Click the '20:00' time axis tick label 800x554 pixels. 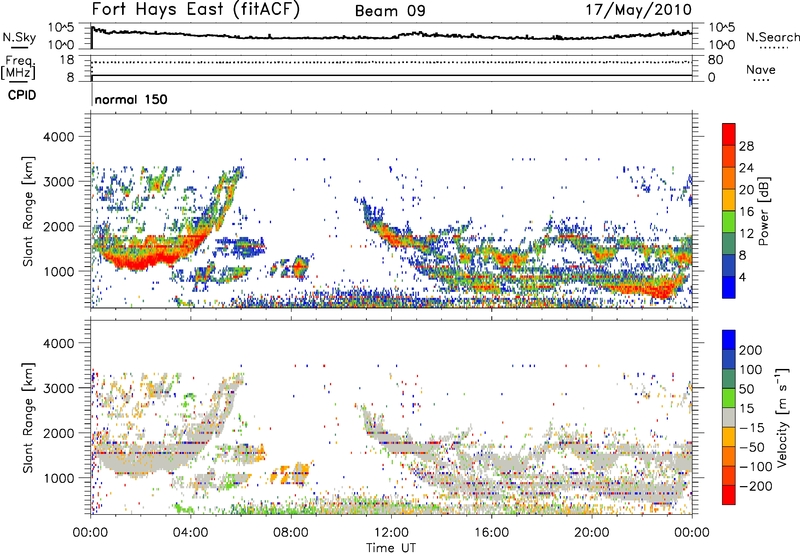point(591,533)
